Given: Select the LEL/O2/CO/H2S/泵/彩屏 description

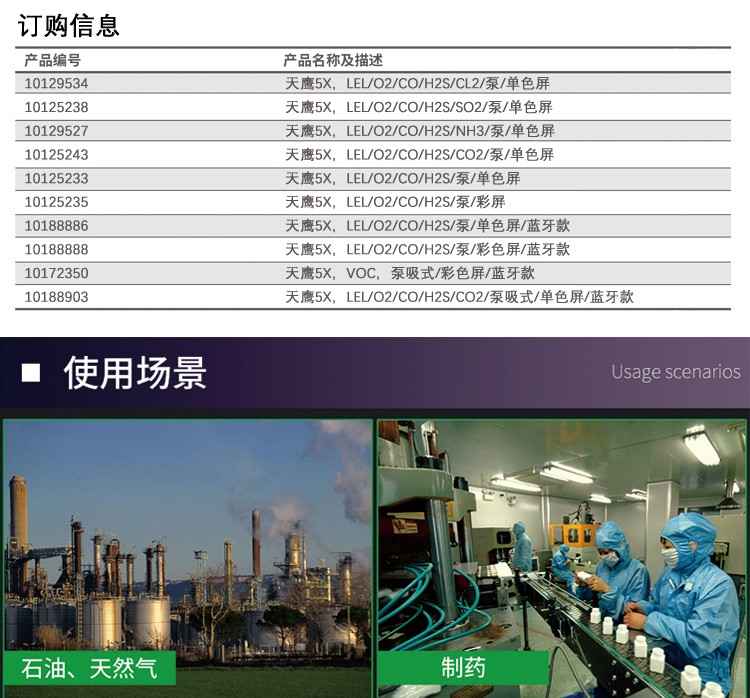Looking at the screenshot, I should pyautogui.click(x=395, y=202).
